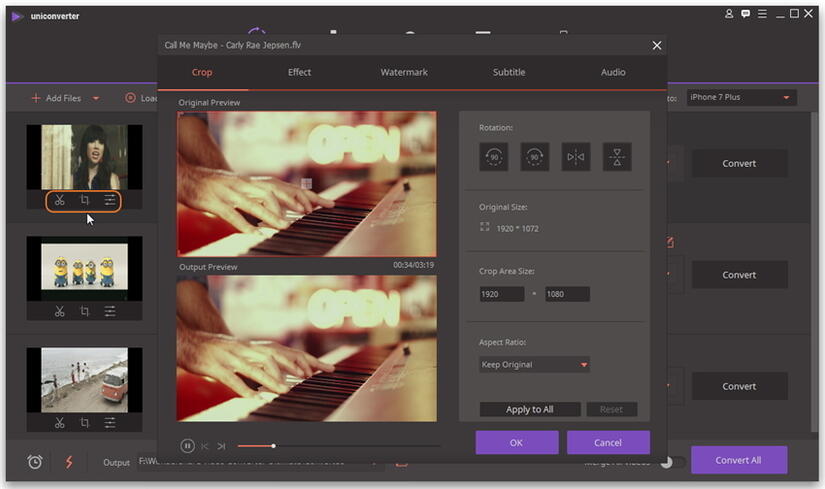
Task: Click the preview playback progress slider
Action: (339, 446)
